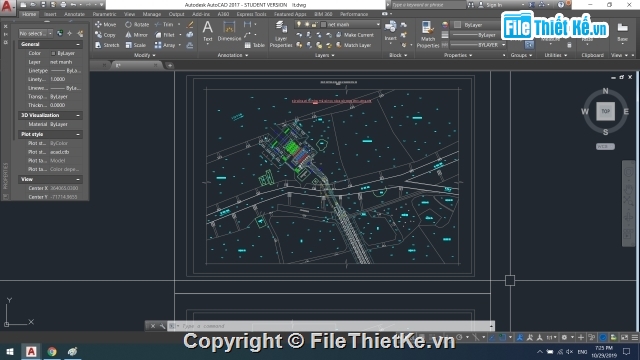The width and height of the screenshot is (640, 360).
Task: Switch to the Express Tools tab
Action: [x=251, y=14]
